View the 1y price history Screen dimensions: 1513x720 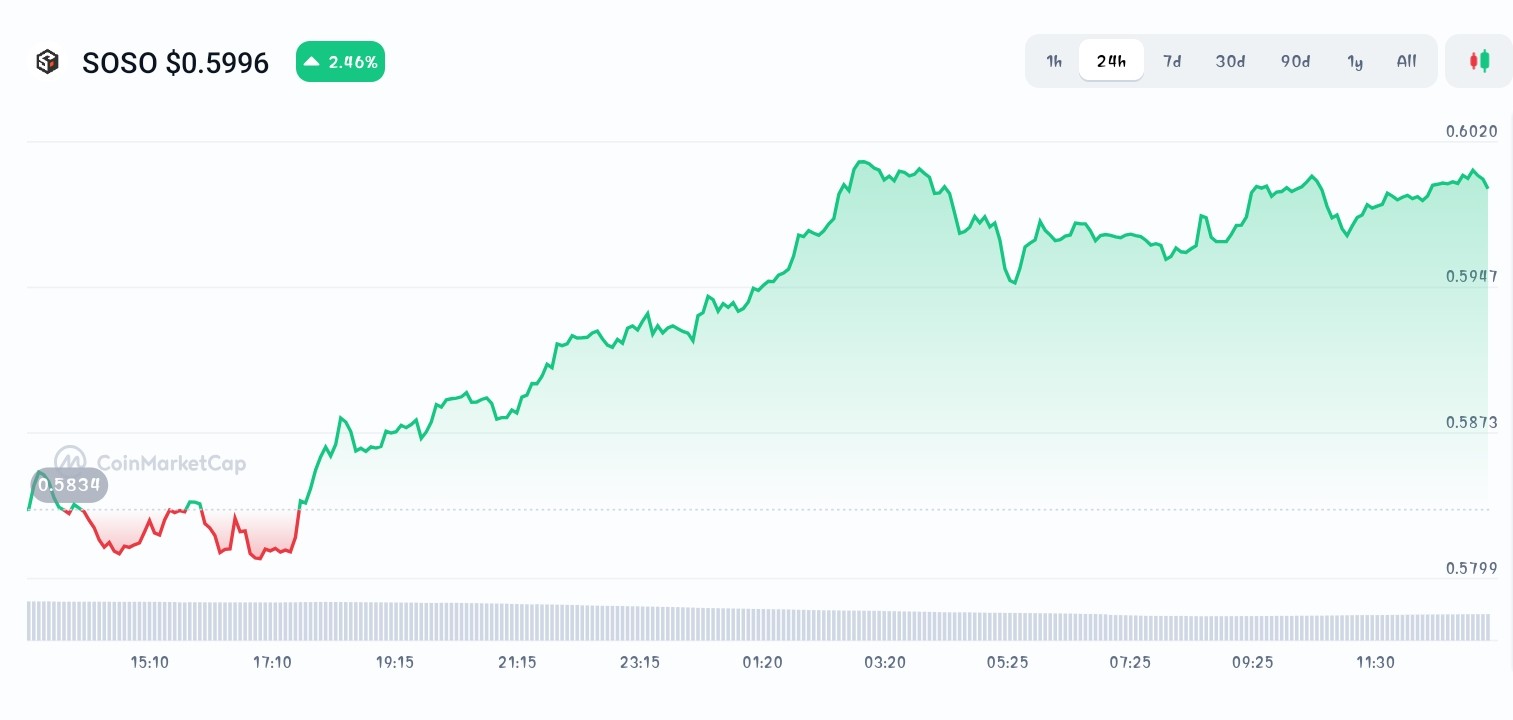(1355, 61)
